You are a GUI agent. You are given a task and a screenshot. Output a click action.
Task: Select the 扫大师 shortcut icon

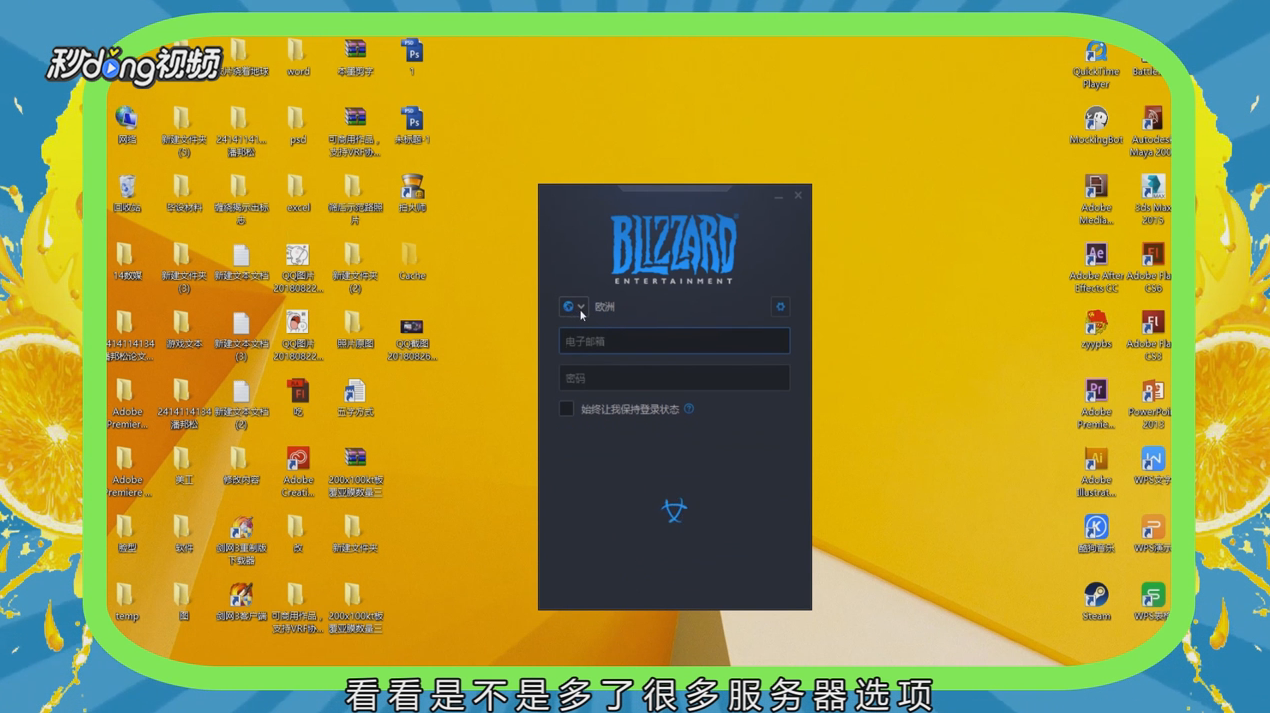tap(412, 194)
